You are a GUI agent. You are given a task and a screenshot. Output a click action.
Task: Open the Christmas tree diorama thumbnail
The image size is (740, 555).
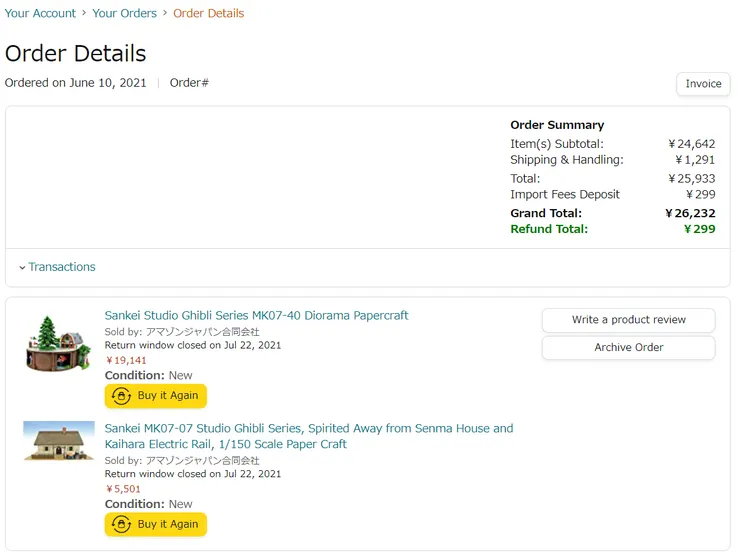58,343
